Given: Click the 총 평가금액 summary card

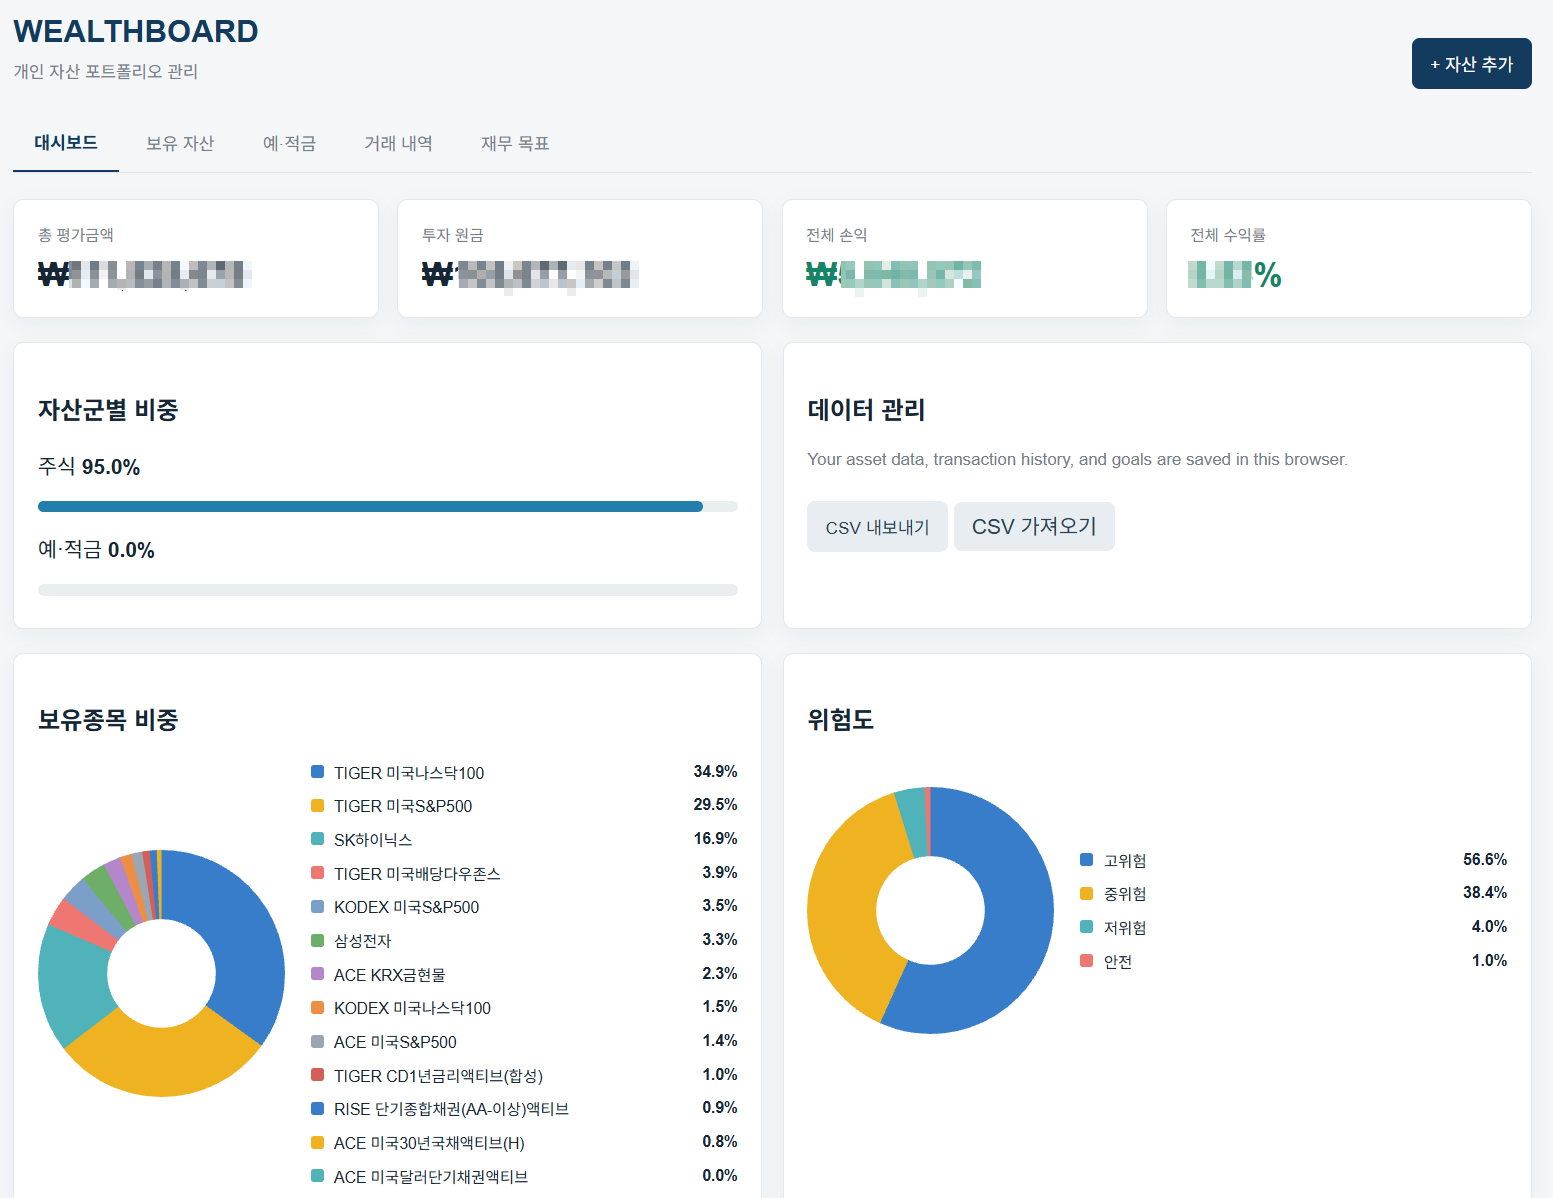Looking at the screenshot, I should click(196, 258).
